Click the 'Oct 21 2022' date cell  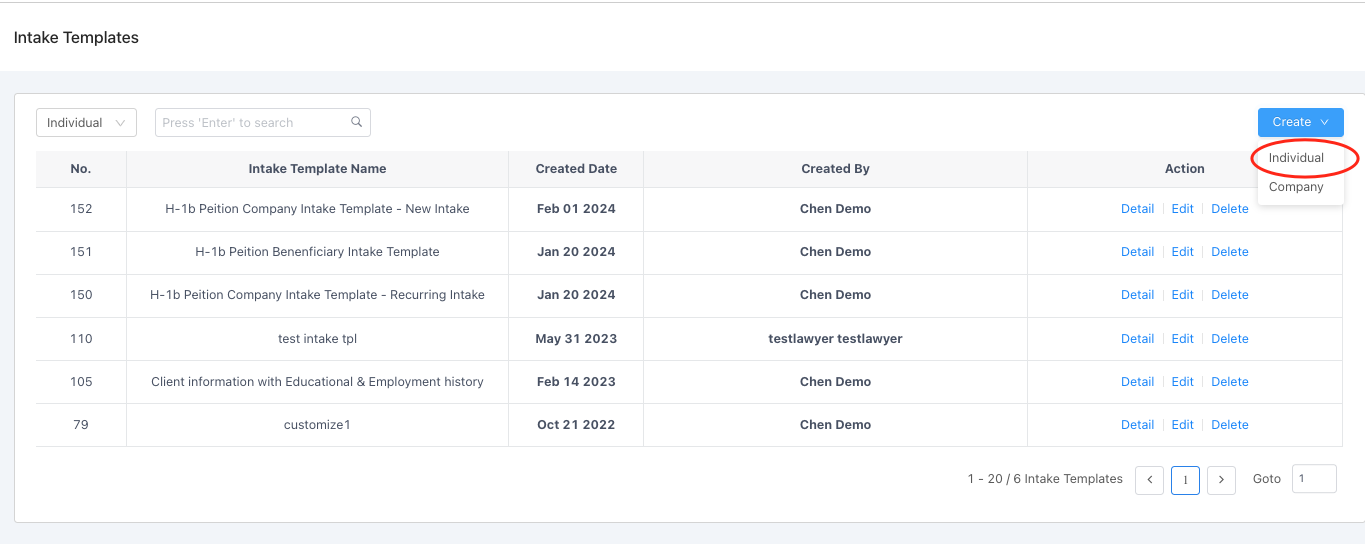tap(576, 425)
